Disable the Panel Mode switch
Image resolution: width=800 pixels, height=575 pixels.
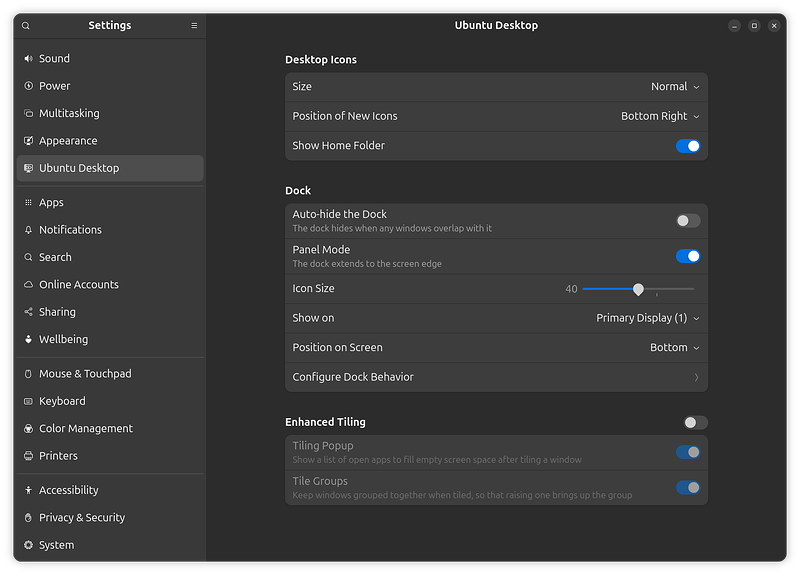[x=688, y=256]
